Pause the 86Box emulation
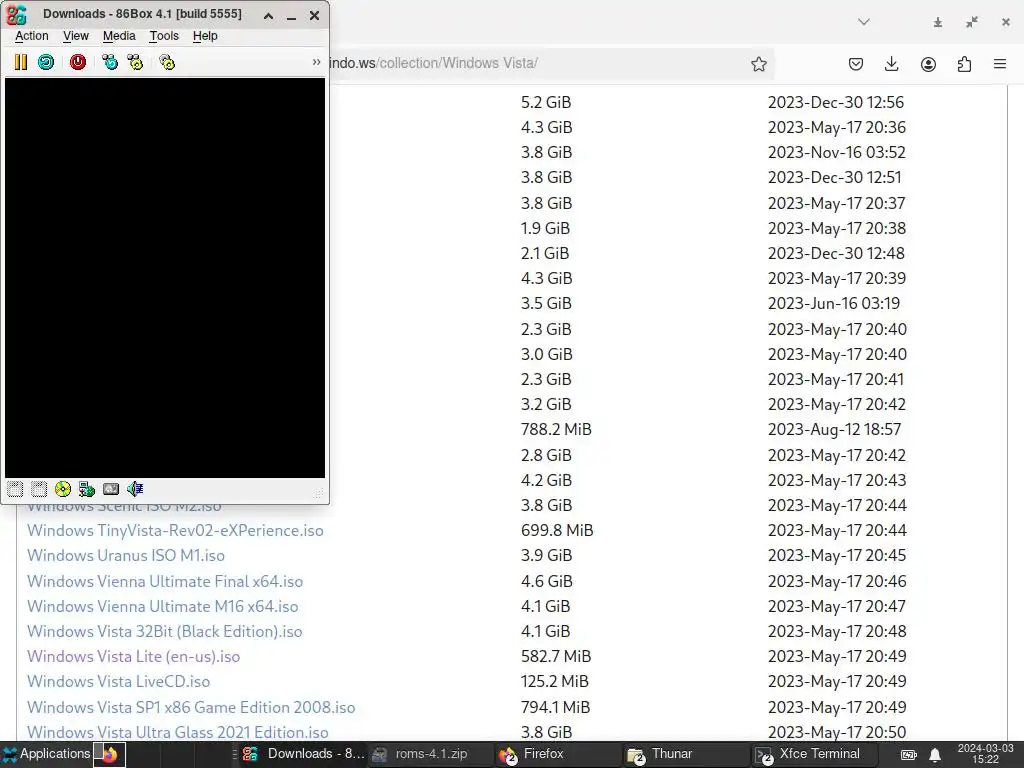 click(x=21, y=62)
